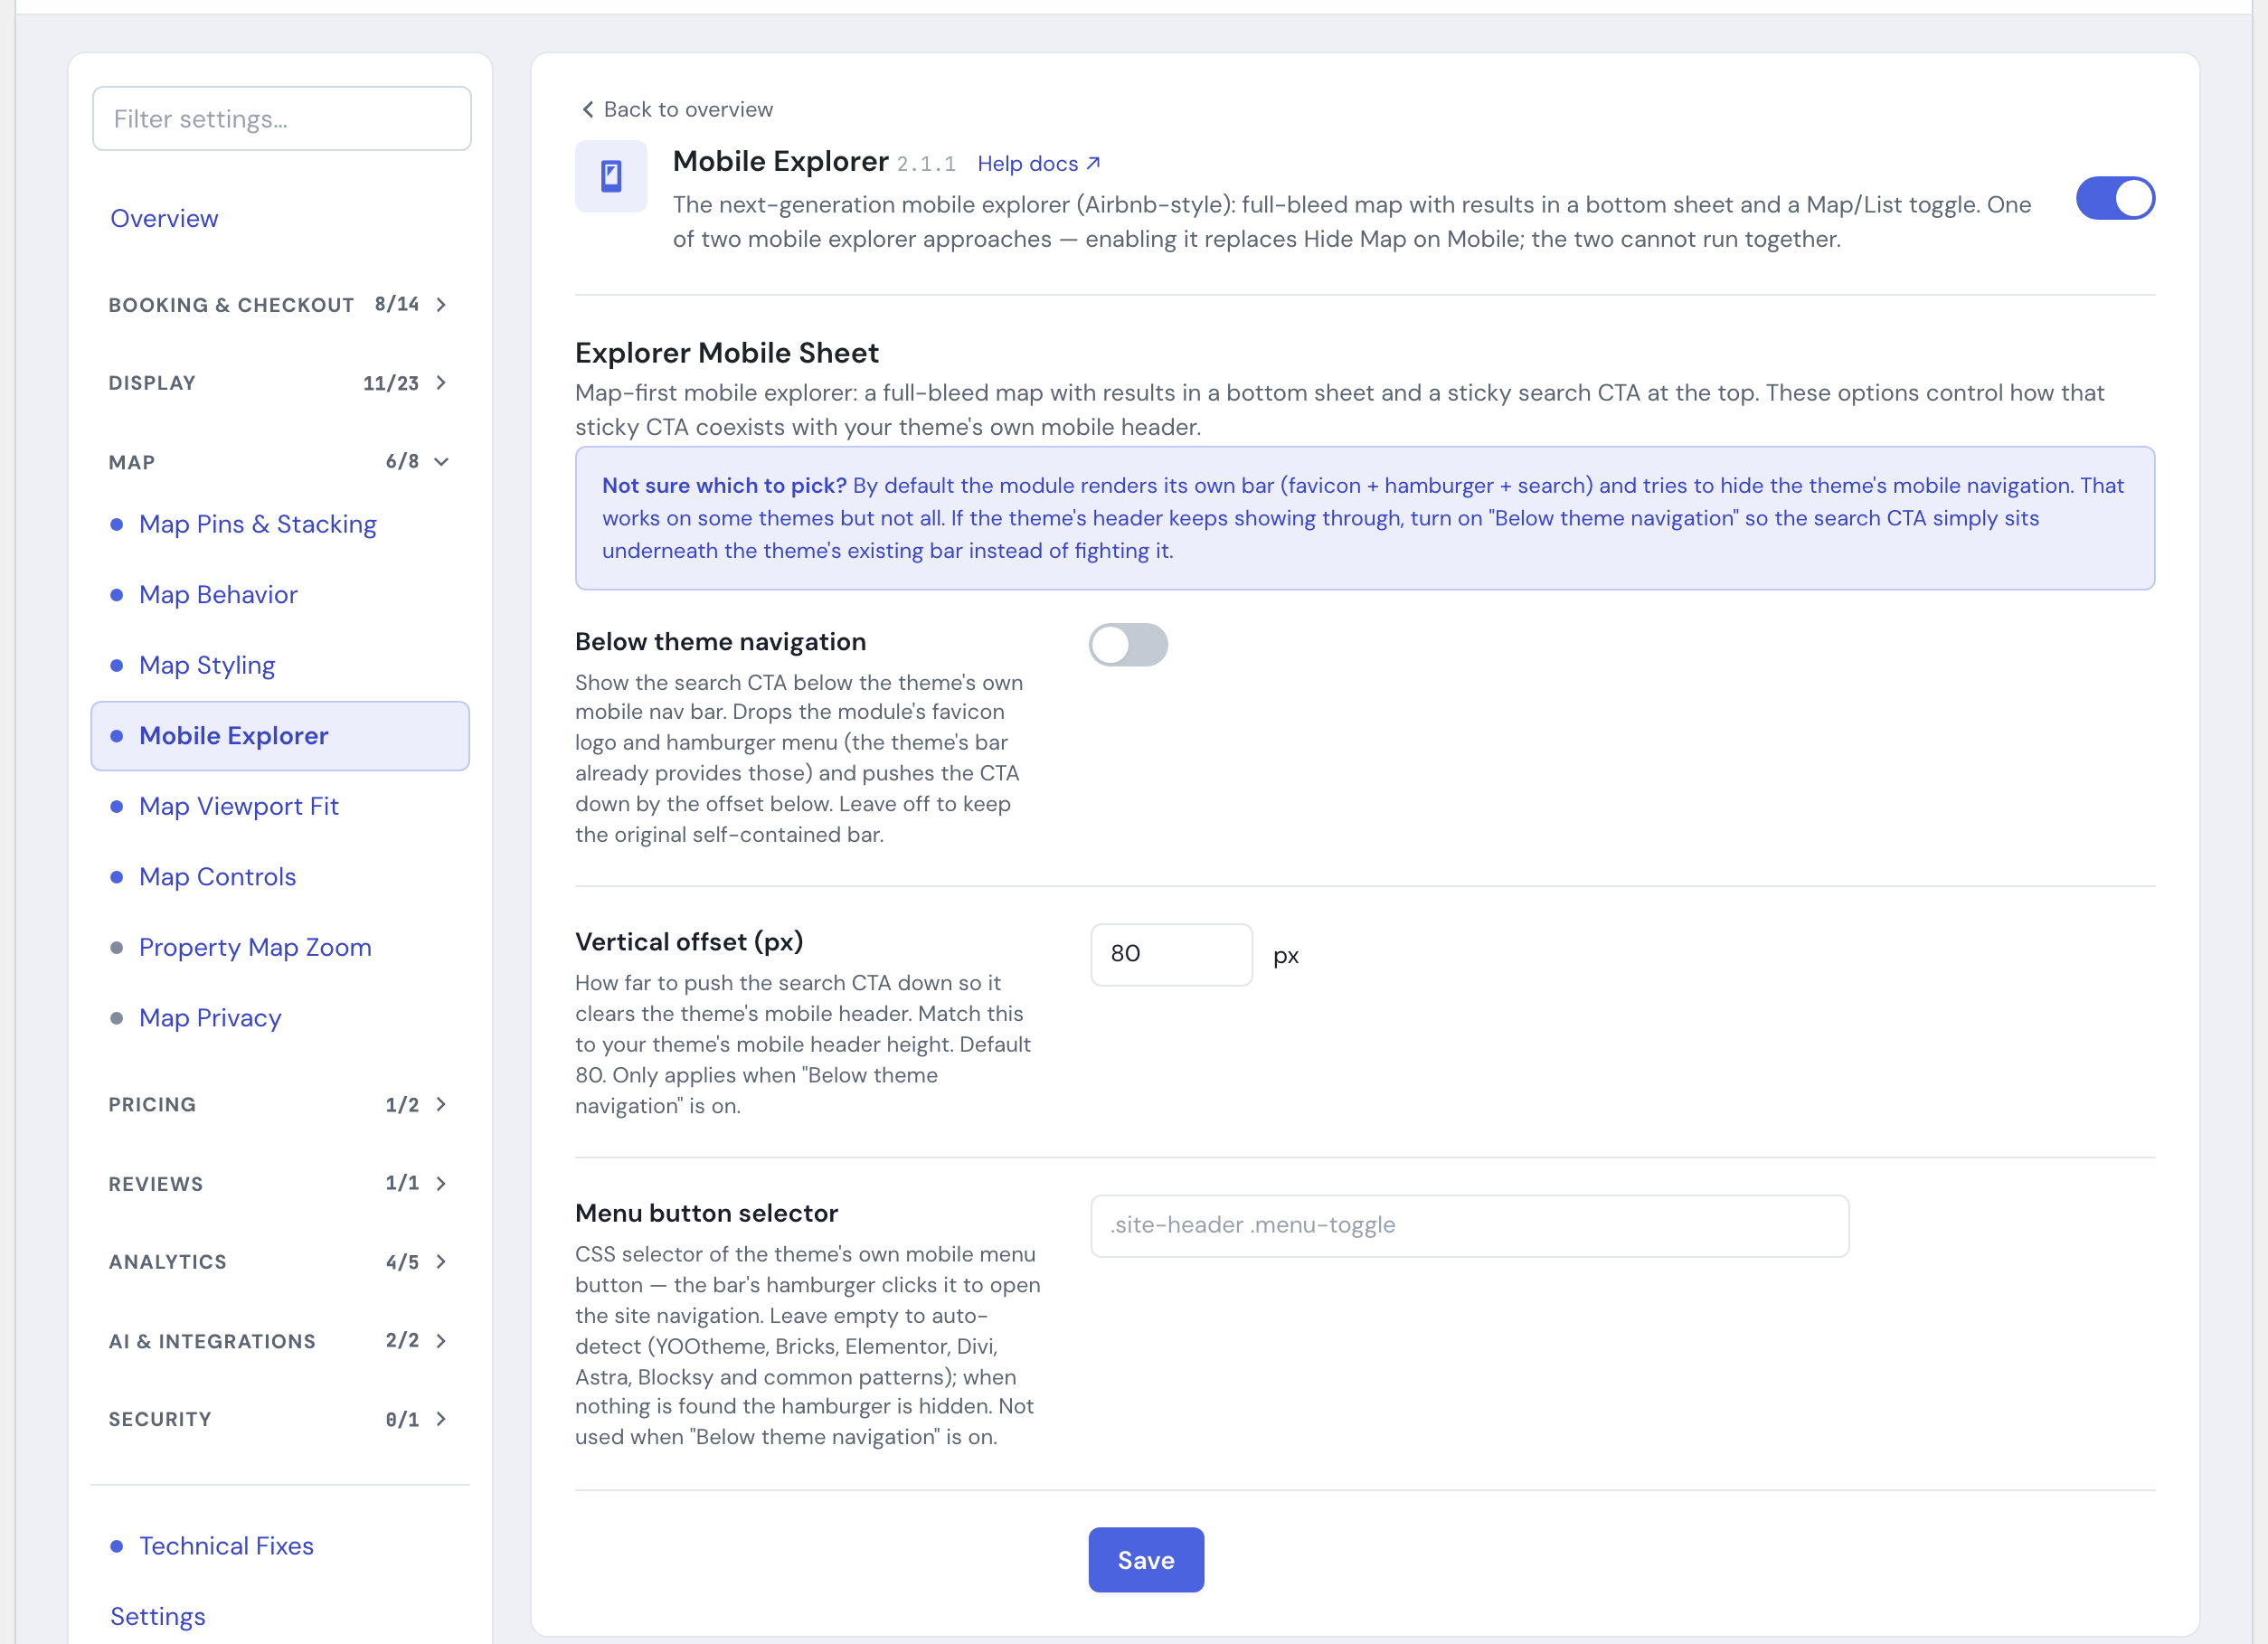Select Mobile Explorer in sidebar

tap(280, 736)
